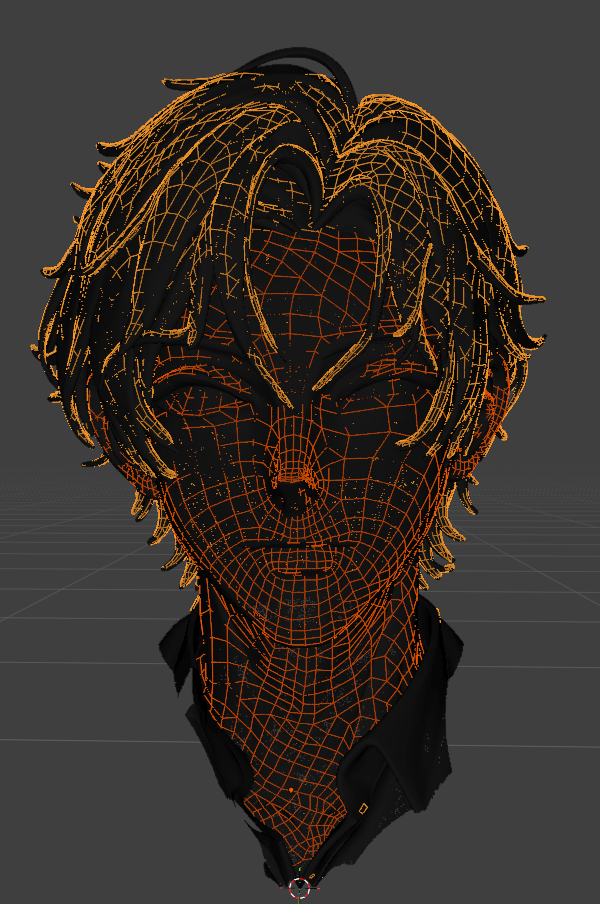Image resolution: width=600 pixels, height=904 pixels.
Task: Select the tip of the character's nose
Action: click(294, 490)
